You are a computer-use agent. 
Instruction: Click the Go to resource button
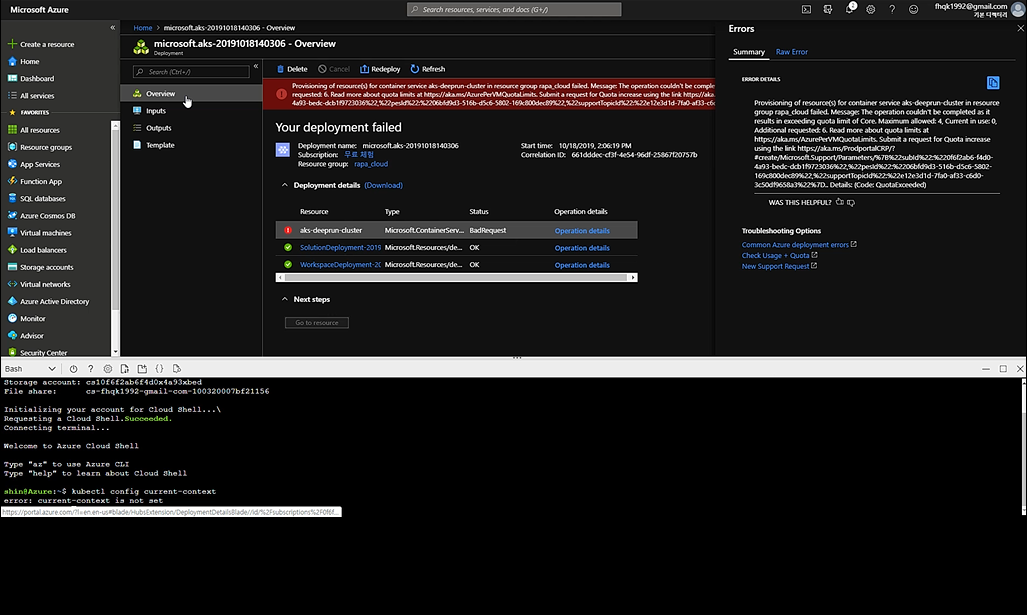(316, 322)
